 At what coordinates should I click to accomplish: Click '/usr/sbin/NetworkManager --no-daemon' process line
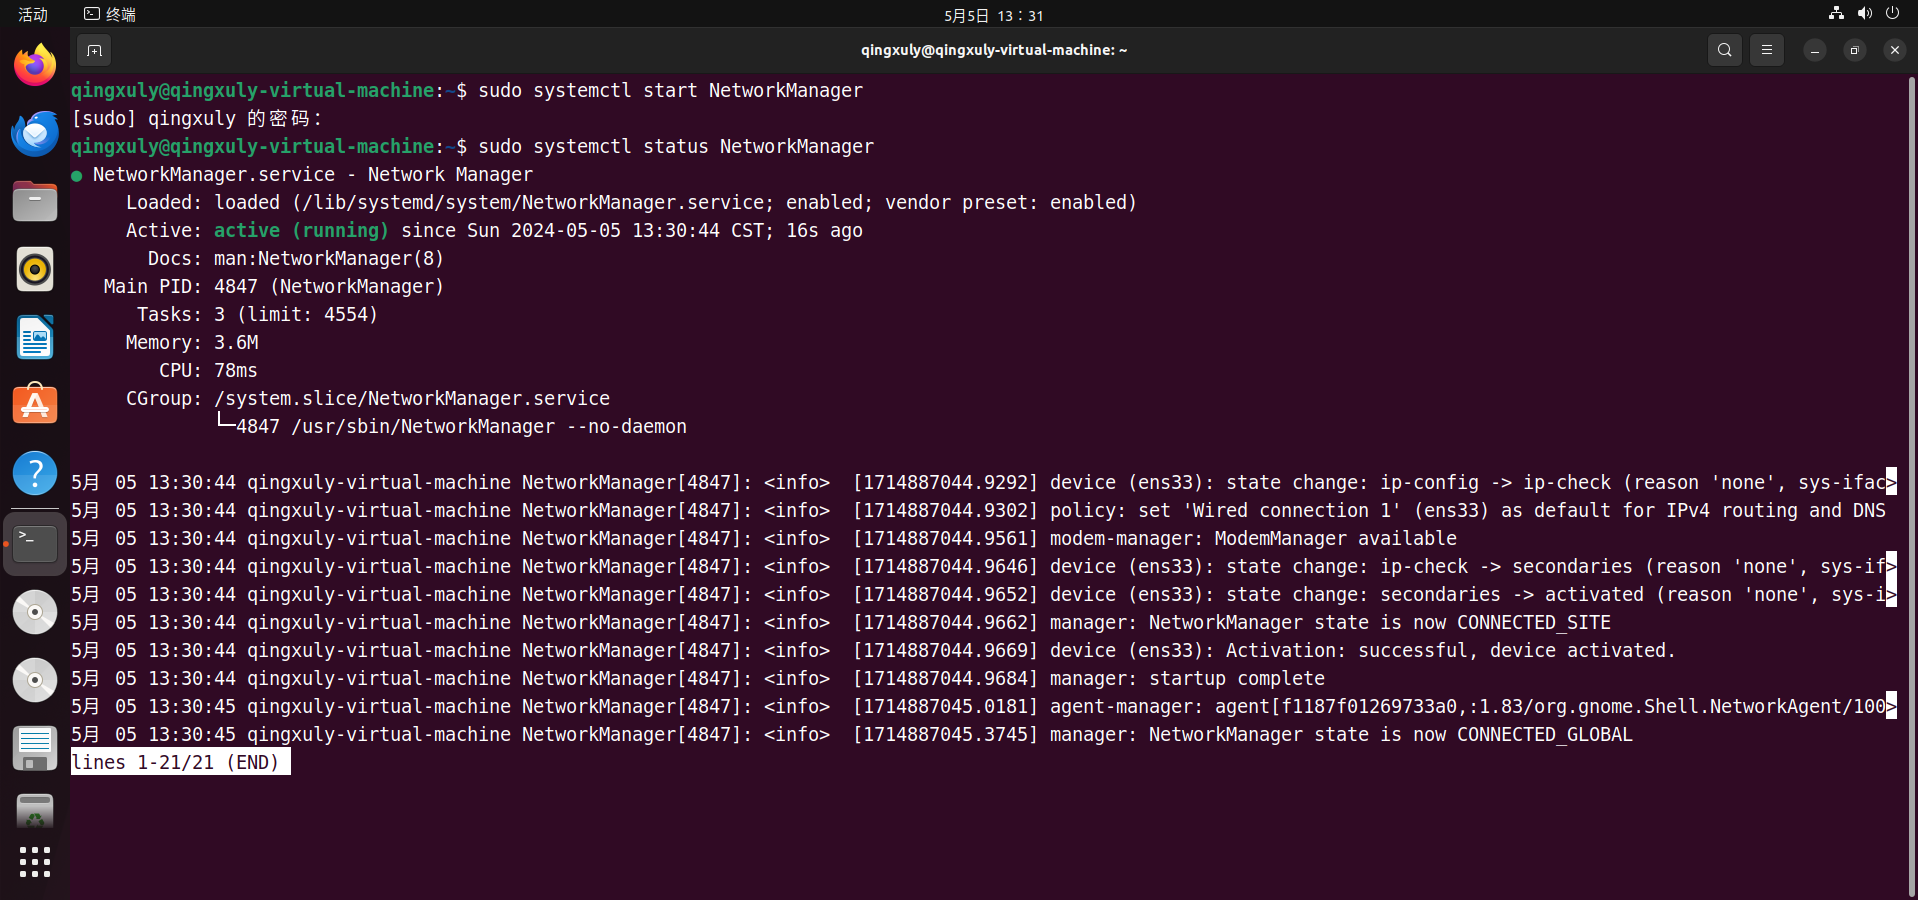pyautogui.click(x=489, y=427)
